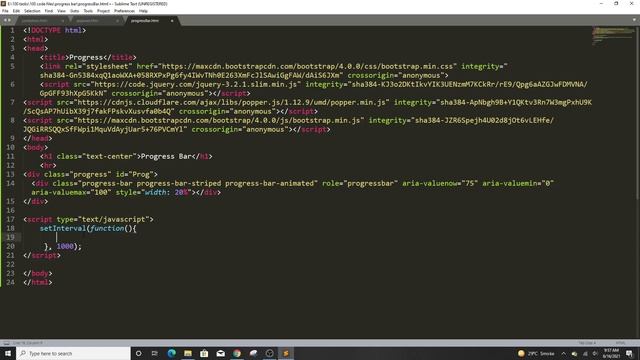
Task: Open the Selection menu
Action: coord(32,11)
